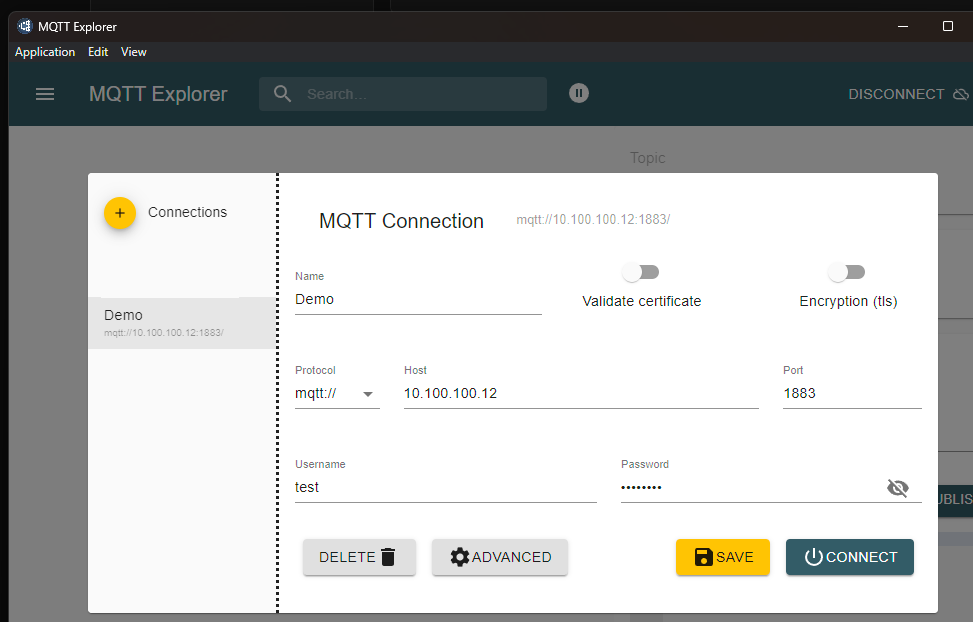Click the Topic label behind the dialog
Screen dimensions: 973x622
(x=647, y=158)
